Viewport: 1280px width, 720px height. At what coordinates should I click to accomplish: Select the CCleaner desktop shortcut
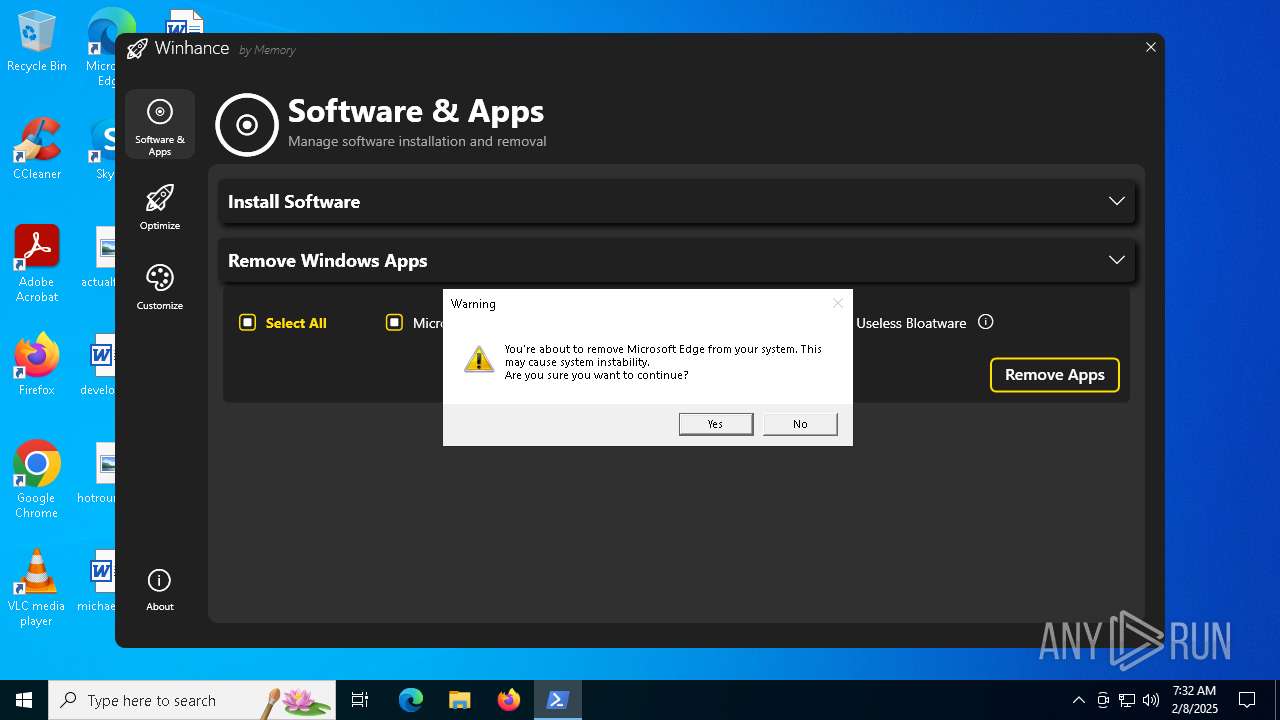(x=37, y=149)
